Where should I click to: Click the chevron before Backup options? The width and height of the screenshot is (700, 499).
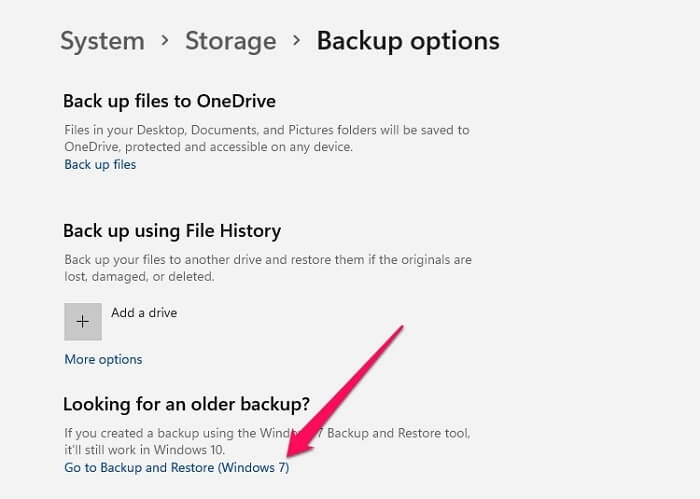(296, 41)
